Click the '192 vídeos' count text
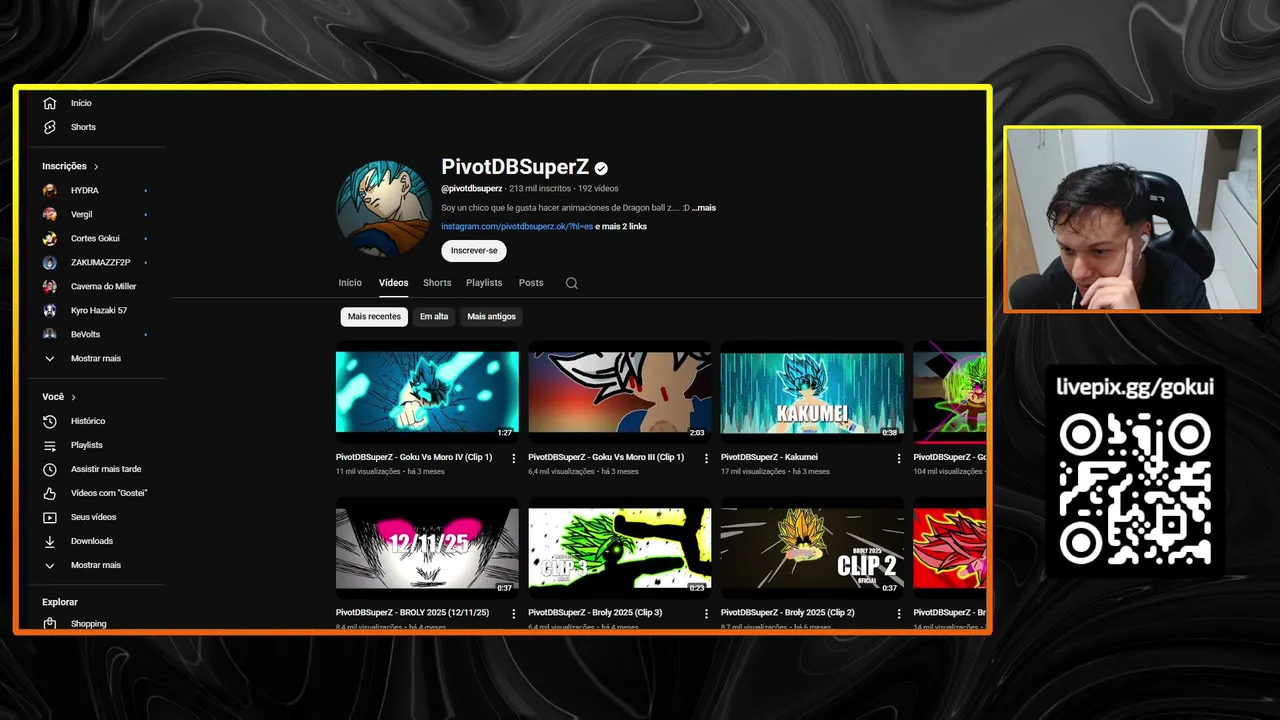This screenshot has height=720, width=1280. (x=598, y=188)
